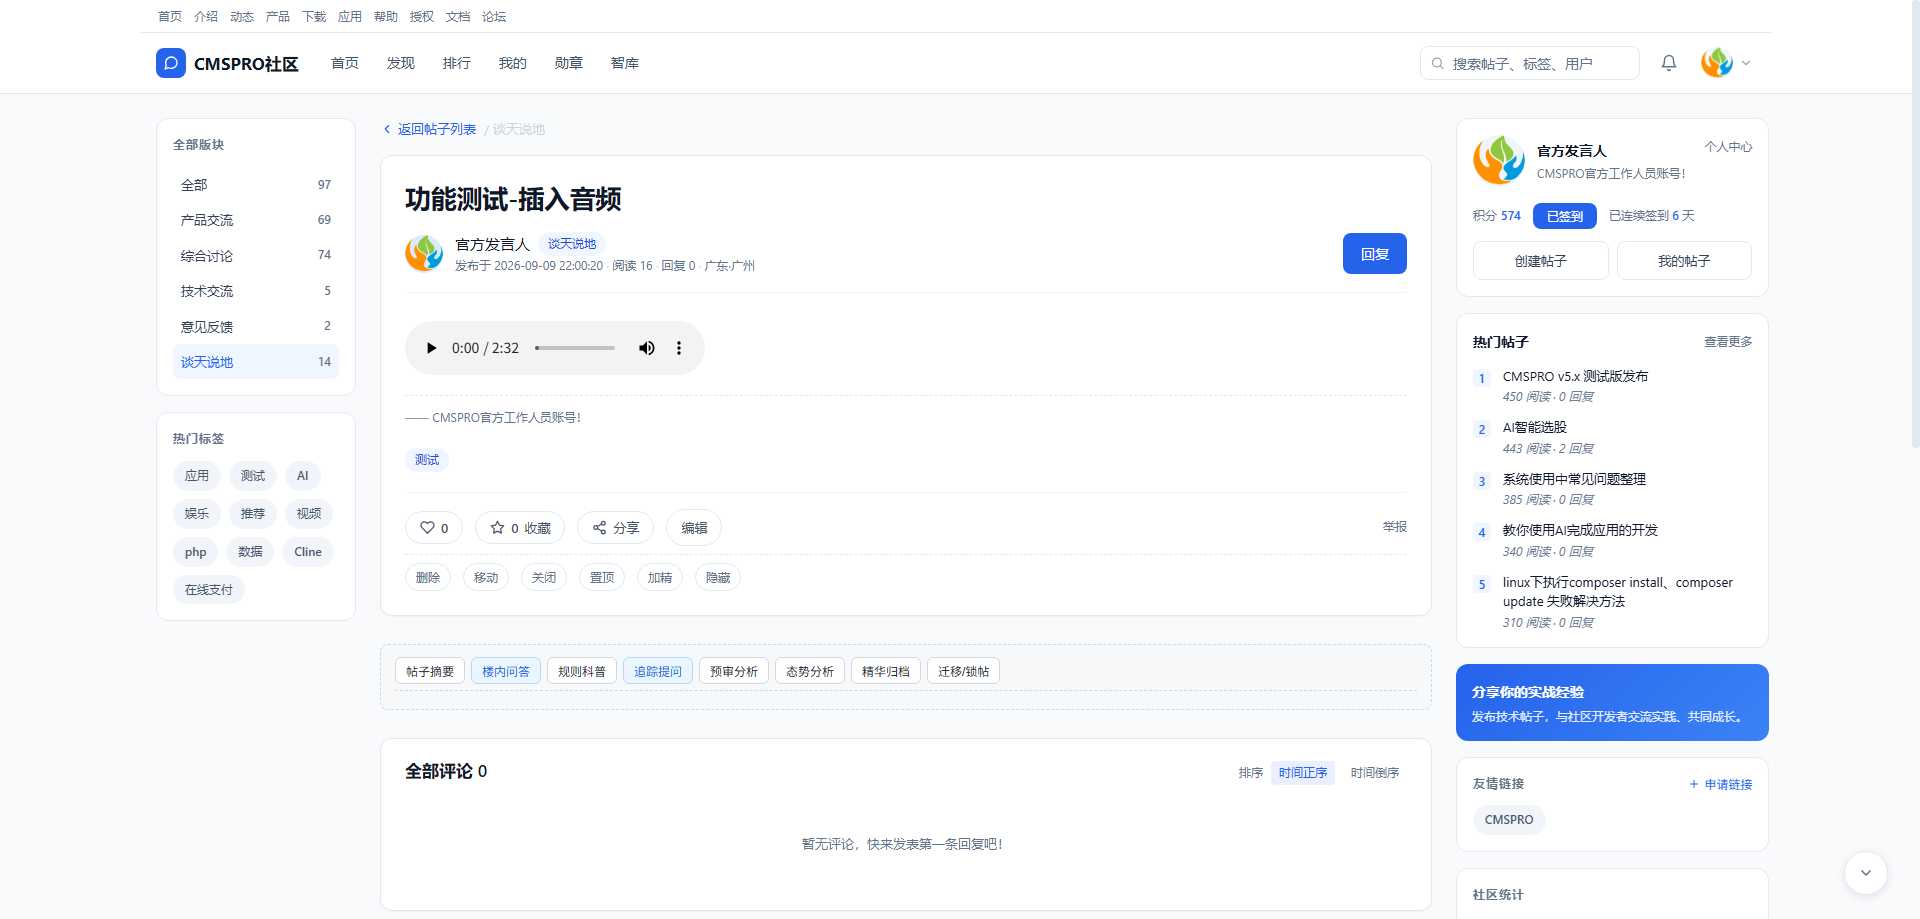Click the CMSPRO friend link chip
This screenshot has height=919, width=1920.
[1509, 820]
